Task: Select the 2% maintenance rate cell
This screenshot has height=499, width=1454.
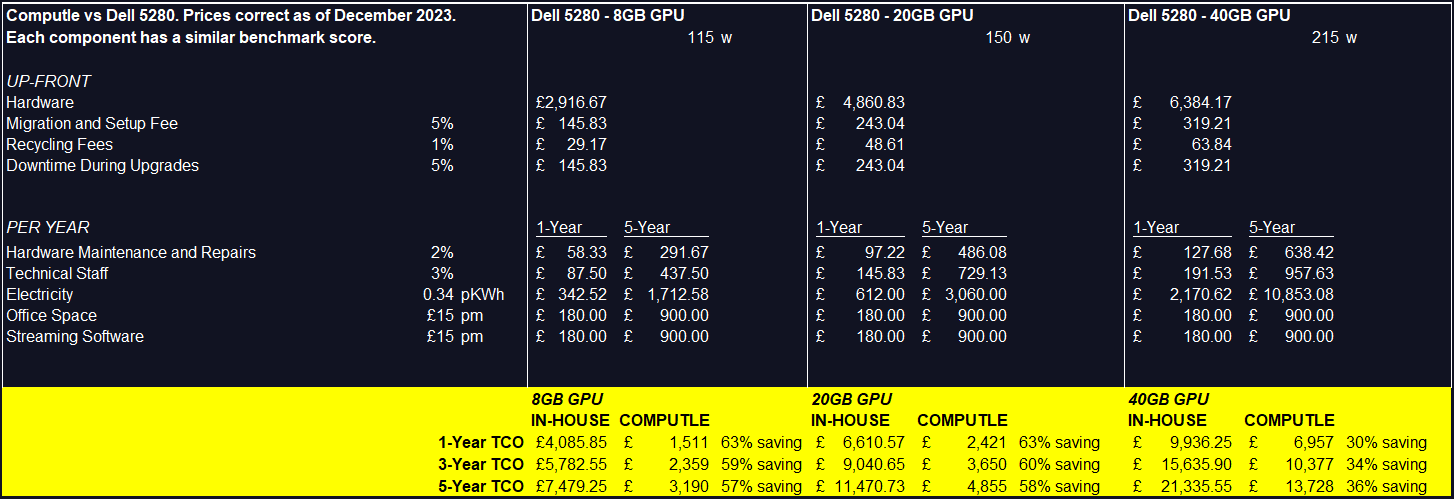Action: click(x=442, y=252)
